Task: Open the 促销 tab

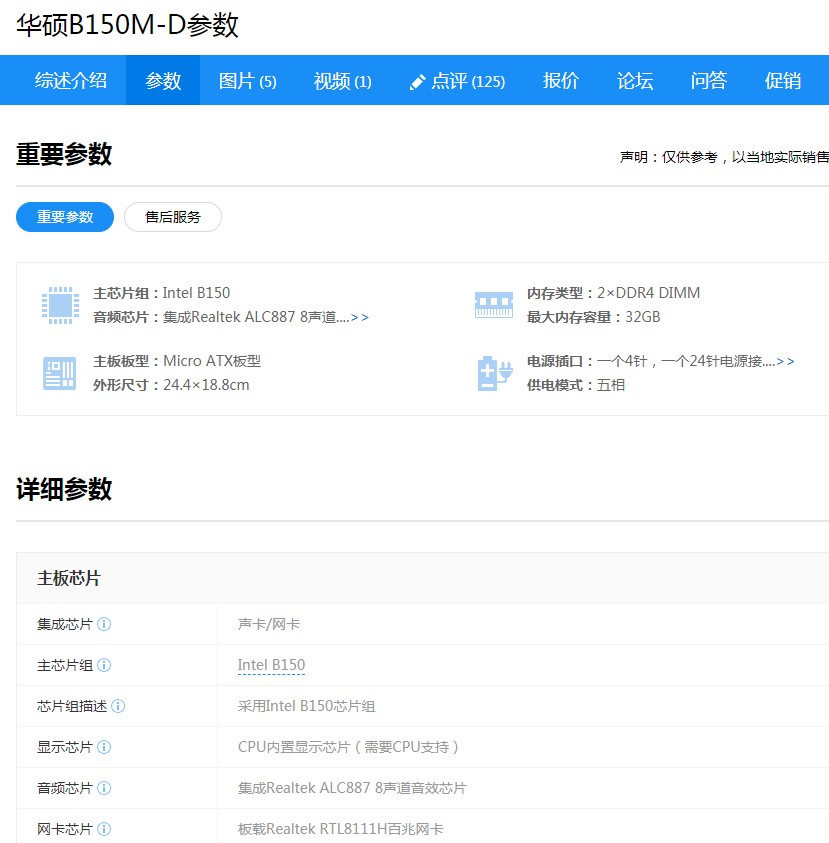Action: [783, 80]
